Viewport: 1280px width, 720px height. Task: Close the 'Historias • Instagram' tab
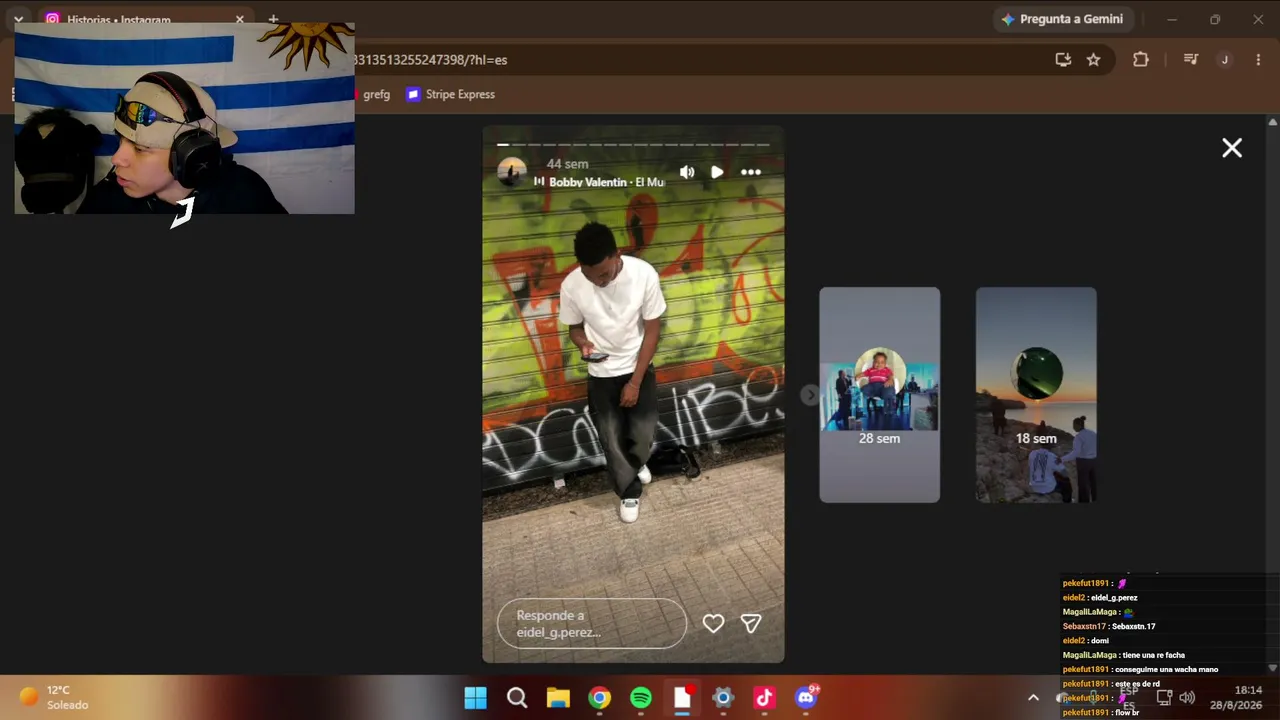coord(239,19)
